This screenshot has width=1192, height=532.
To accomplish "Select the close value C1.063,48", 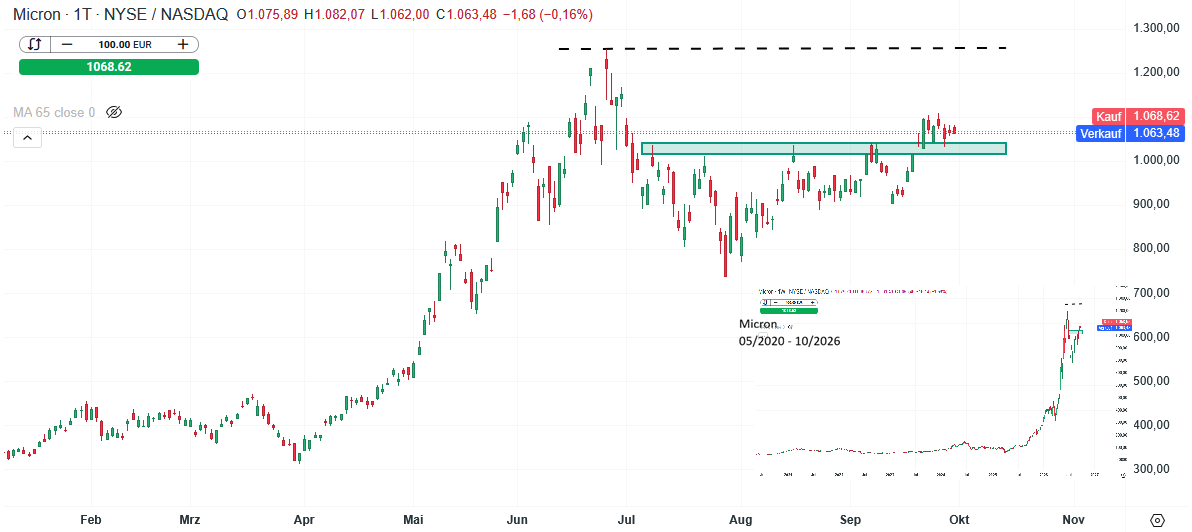I will tap(466, 15).
